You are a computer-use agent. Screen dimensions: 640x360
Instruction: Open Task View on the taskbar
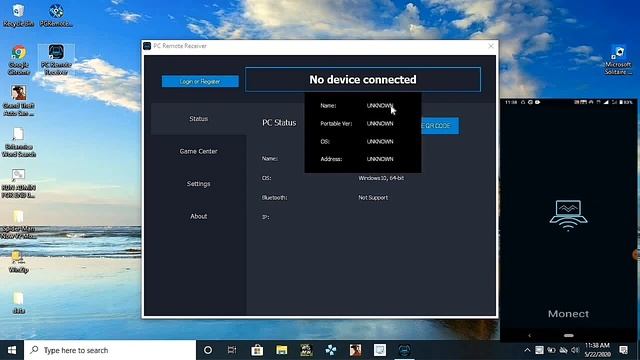232,350
